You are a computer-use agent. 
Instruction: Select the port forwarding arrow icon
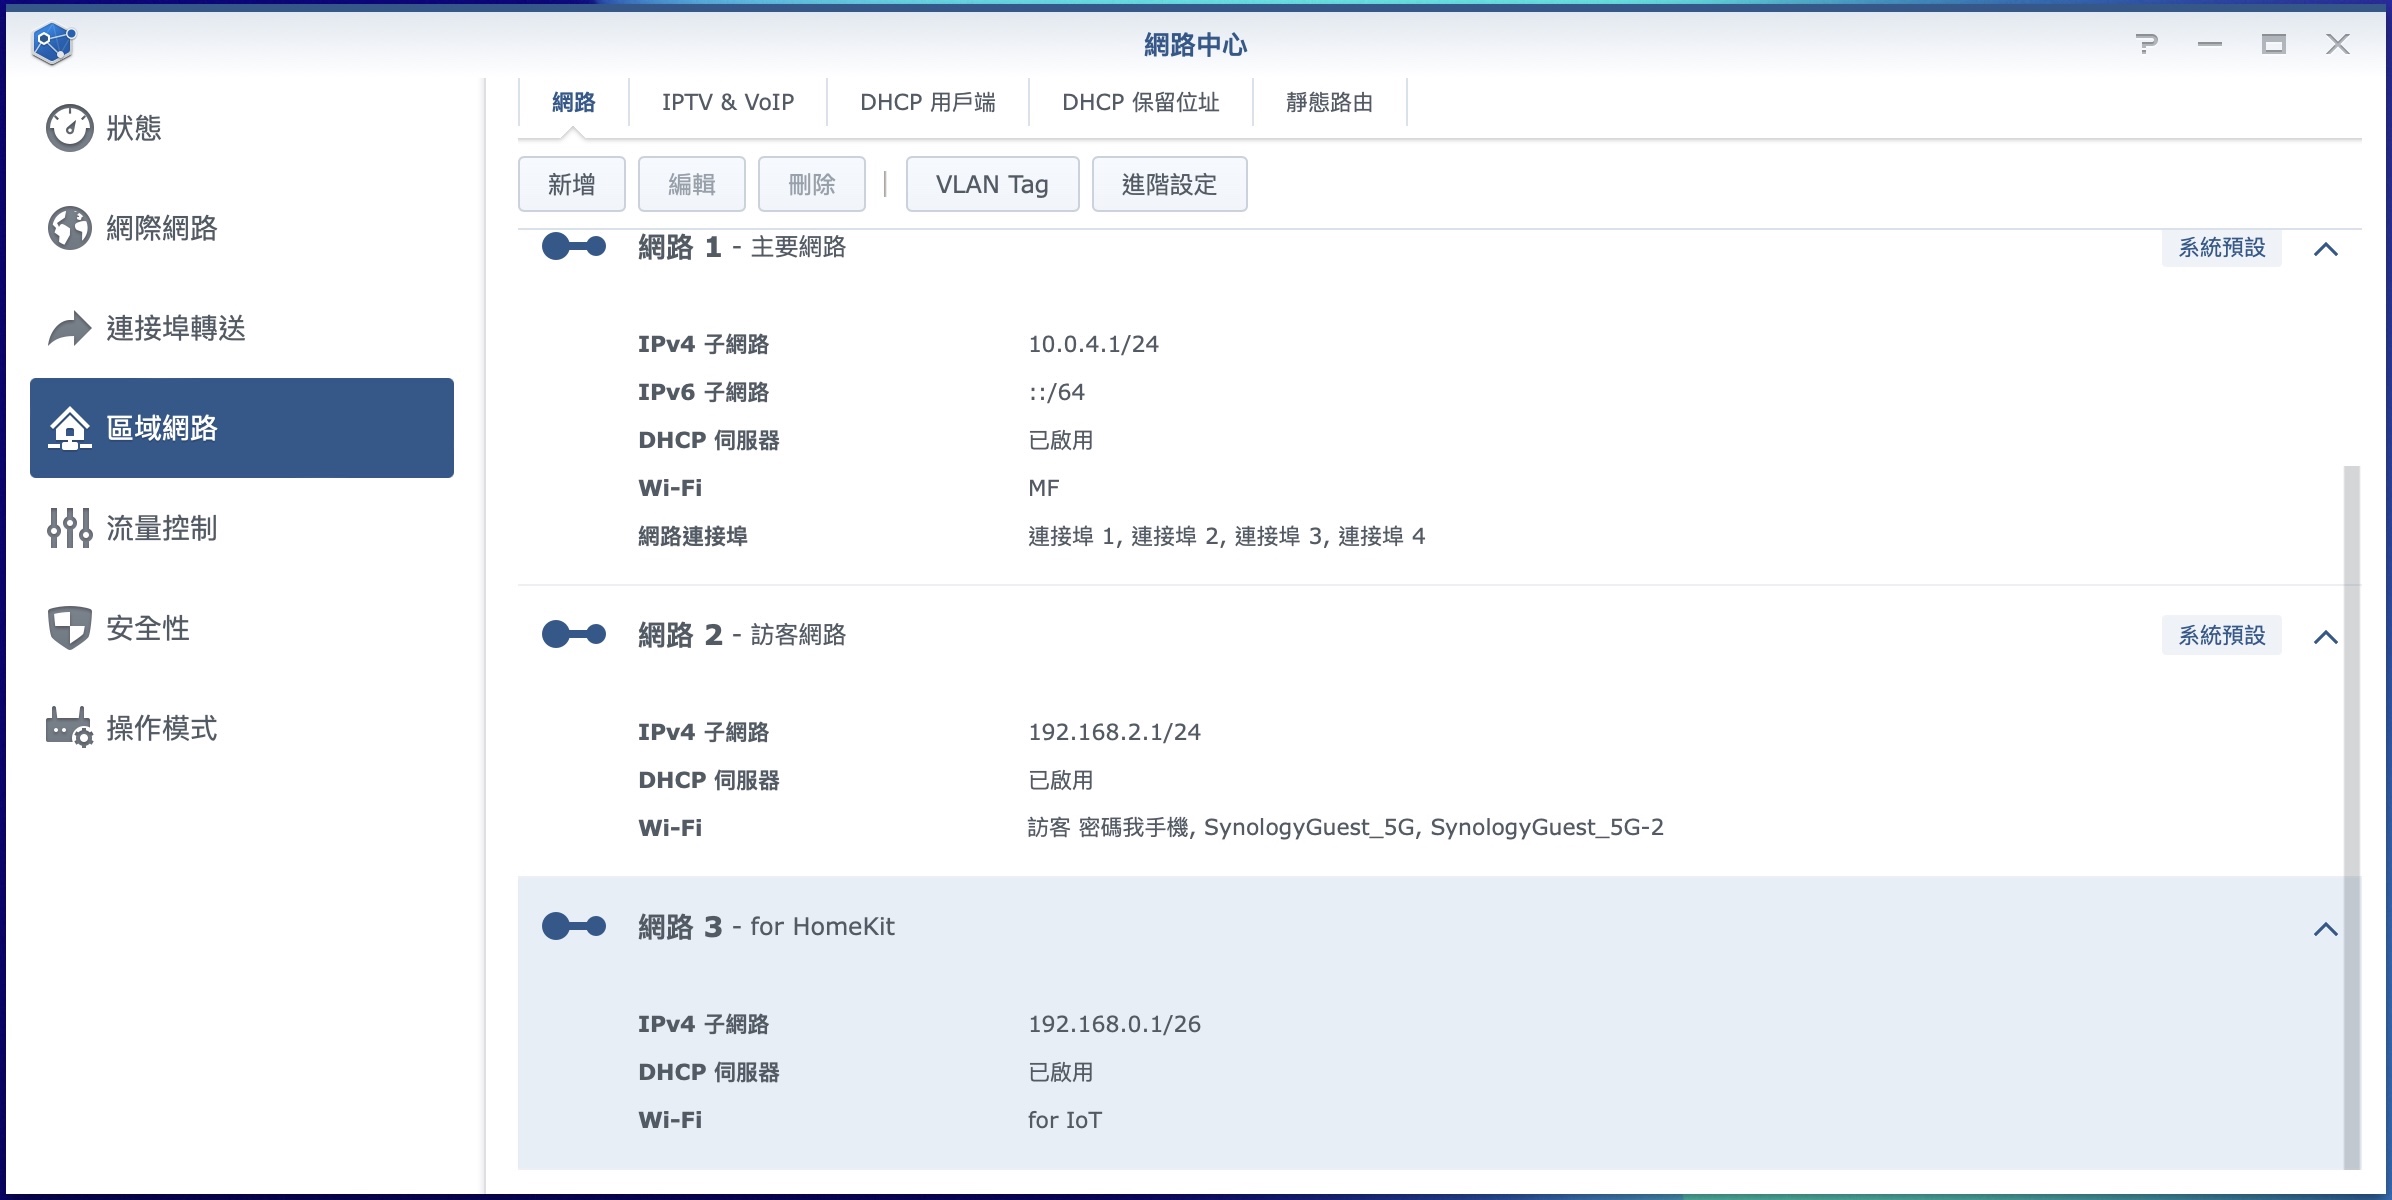(x=70, y=328)
